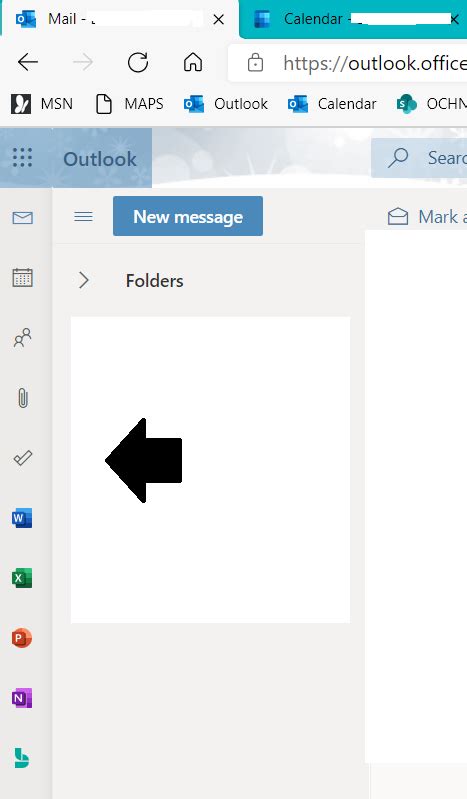Launch Word from the left rail

pos(22,518)
